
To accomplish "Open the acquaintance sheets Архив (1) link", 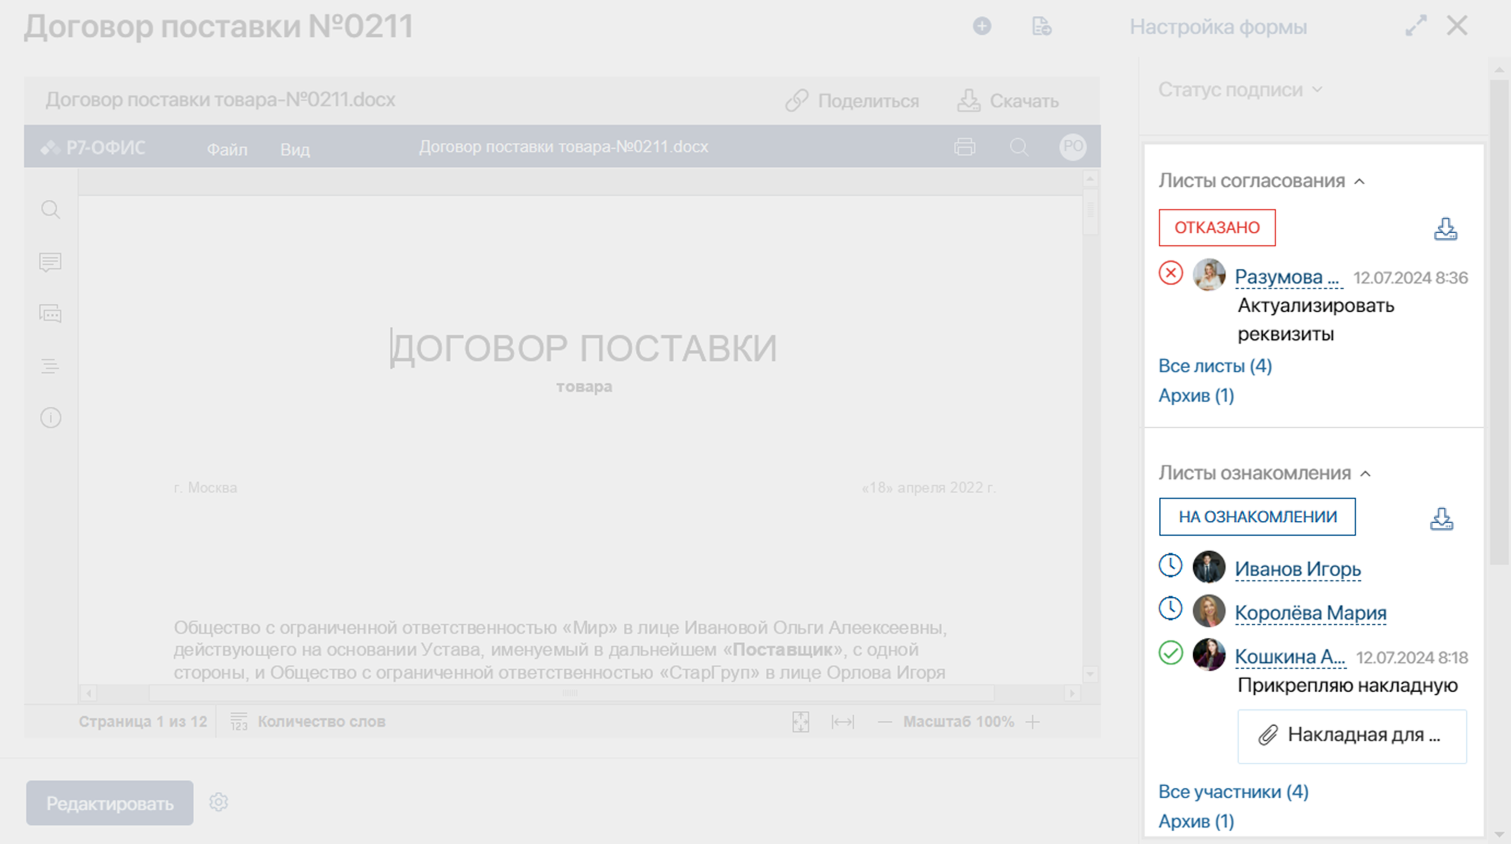I will pyautogui.click(x=1196, y=822).
